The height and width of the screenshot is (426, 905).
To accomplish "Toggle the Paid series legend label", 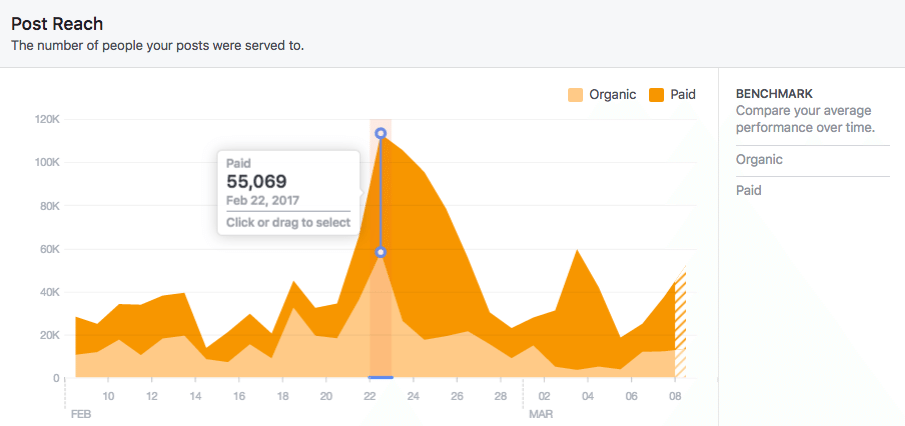I will 683,95.
